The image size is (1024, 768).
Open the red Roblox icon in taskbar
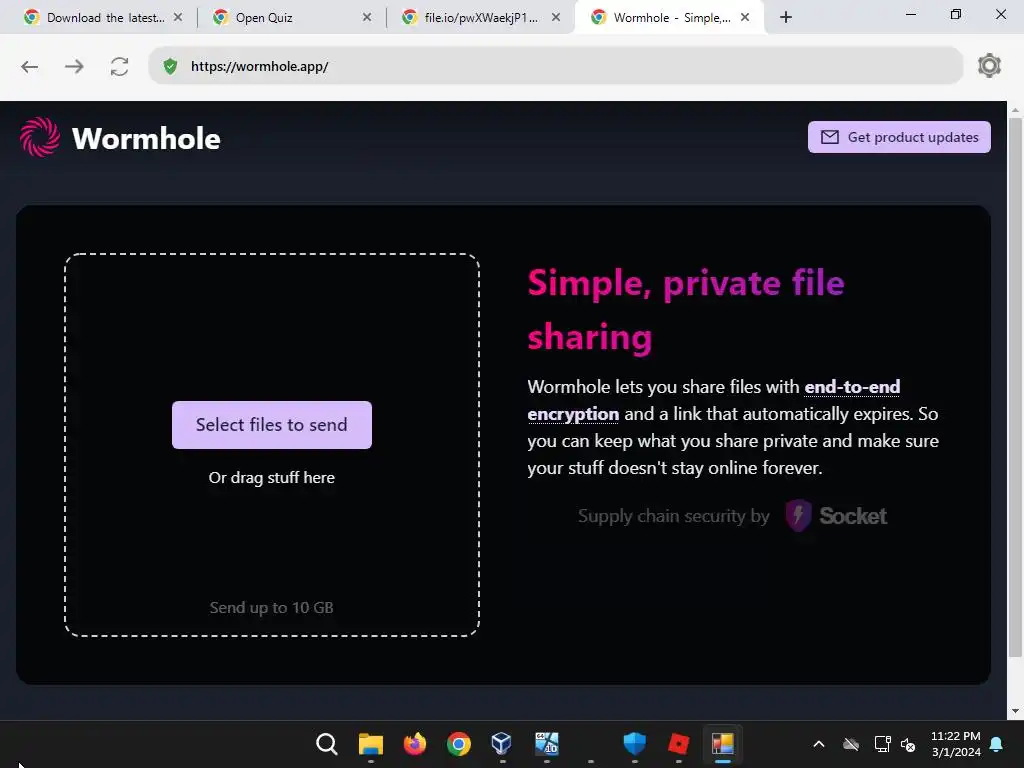(679, 744)
